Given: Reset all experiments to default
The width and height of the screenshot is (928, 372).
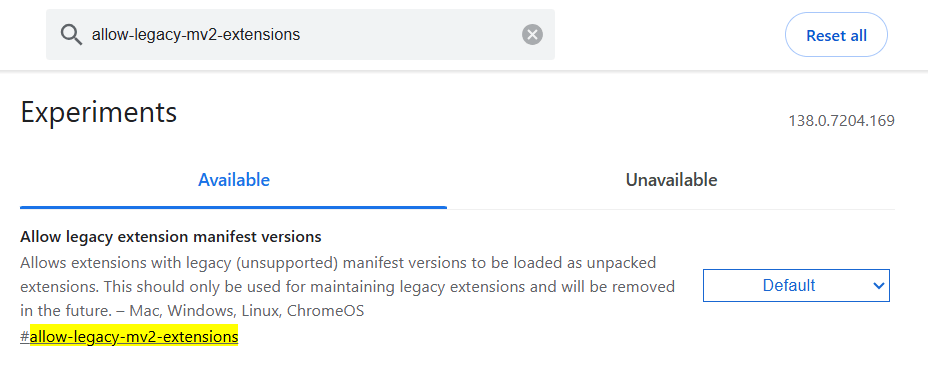Looking at the screenshot, I should 836,35.
